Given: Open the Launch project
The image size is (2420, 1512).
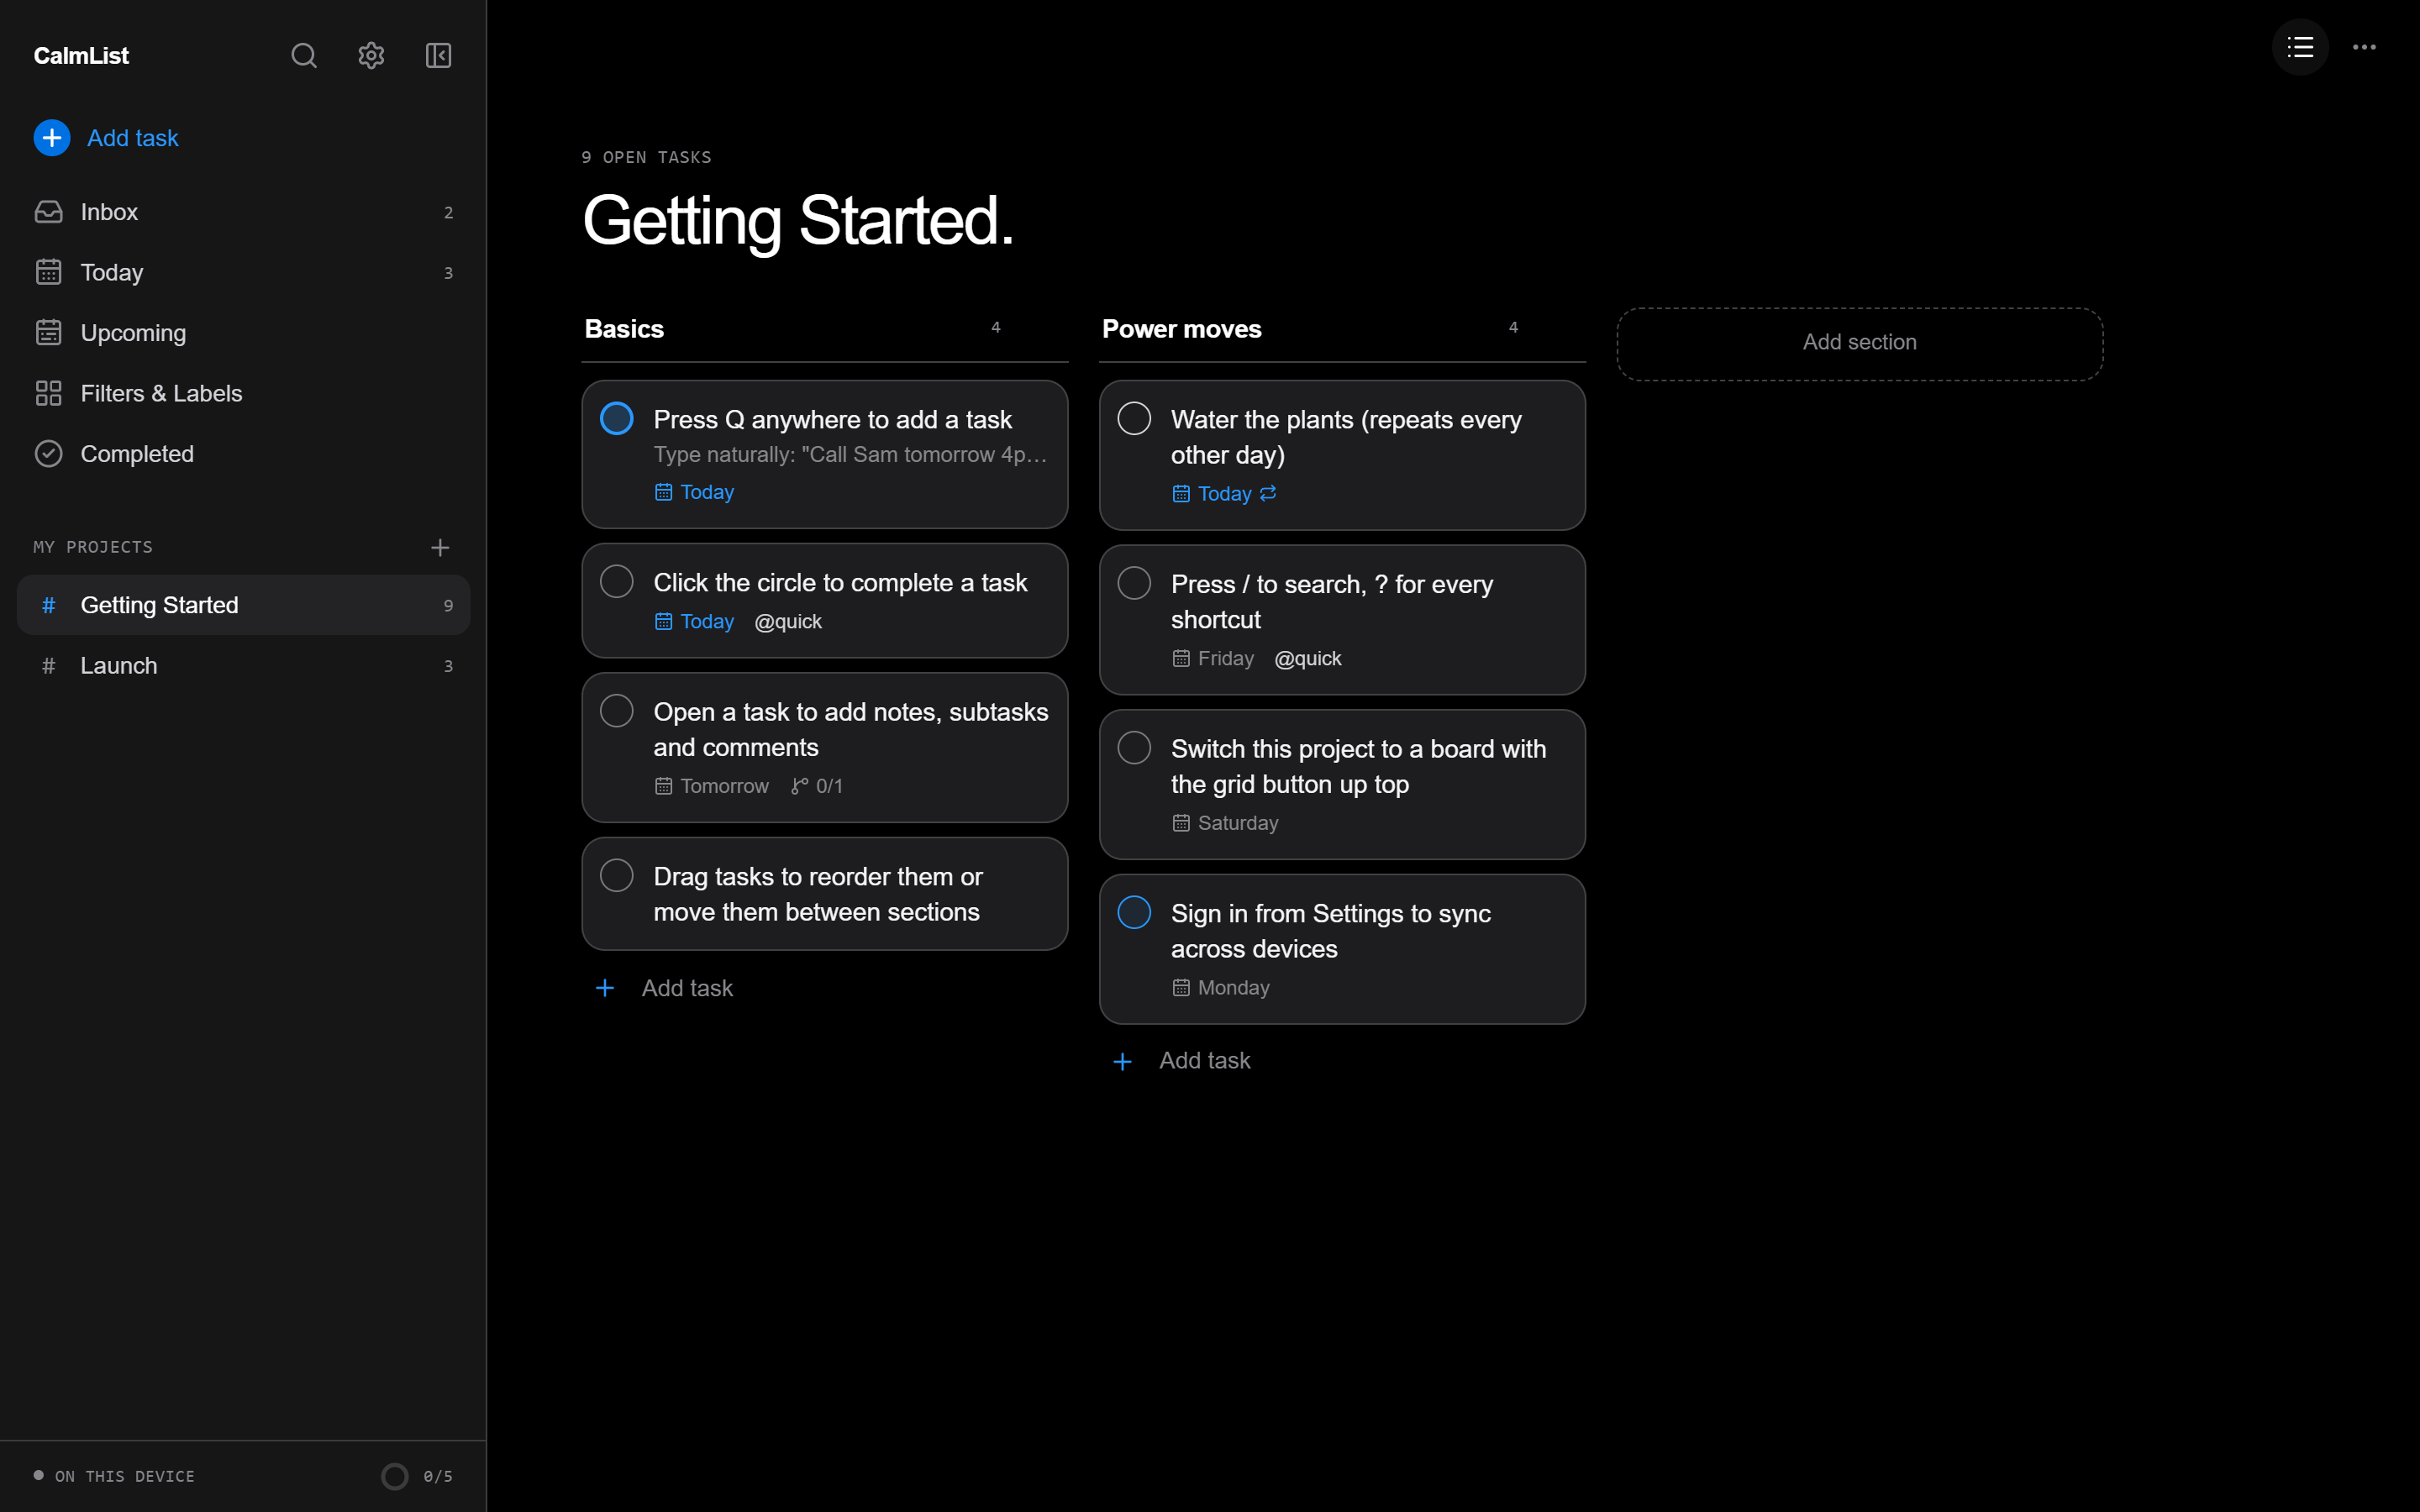Looking at the screenshot, I should pos(243,666).
